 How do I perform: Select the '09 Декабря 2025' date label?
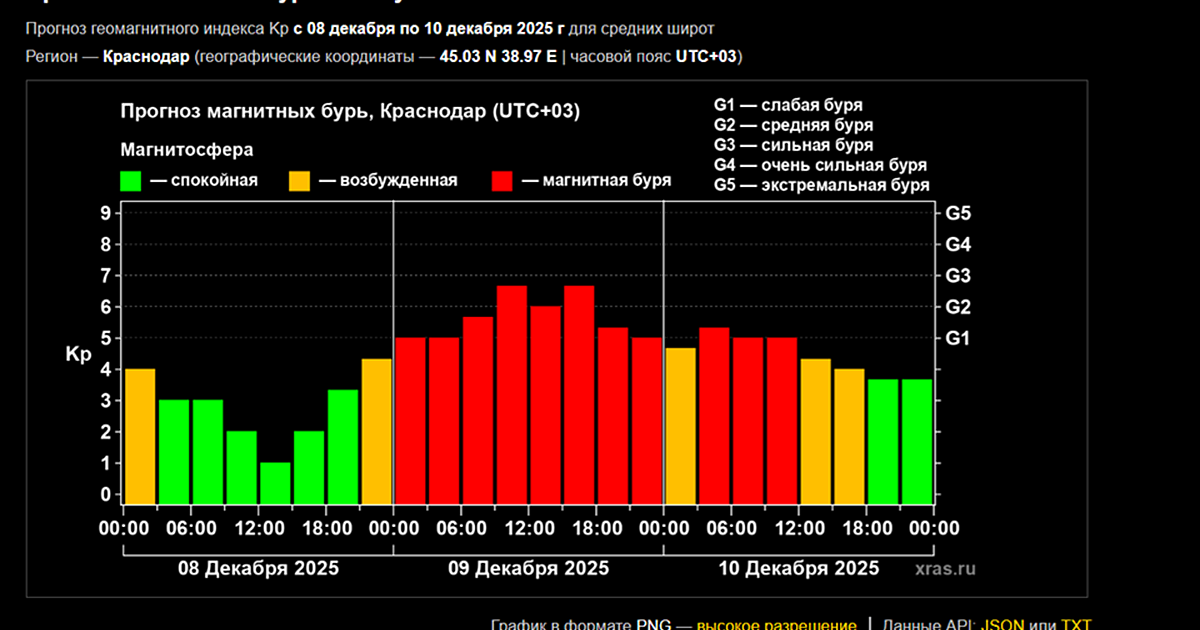tap(528, 568)
